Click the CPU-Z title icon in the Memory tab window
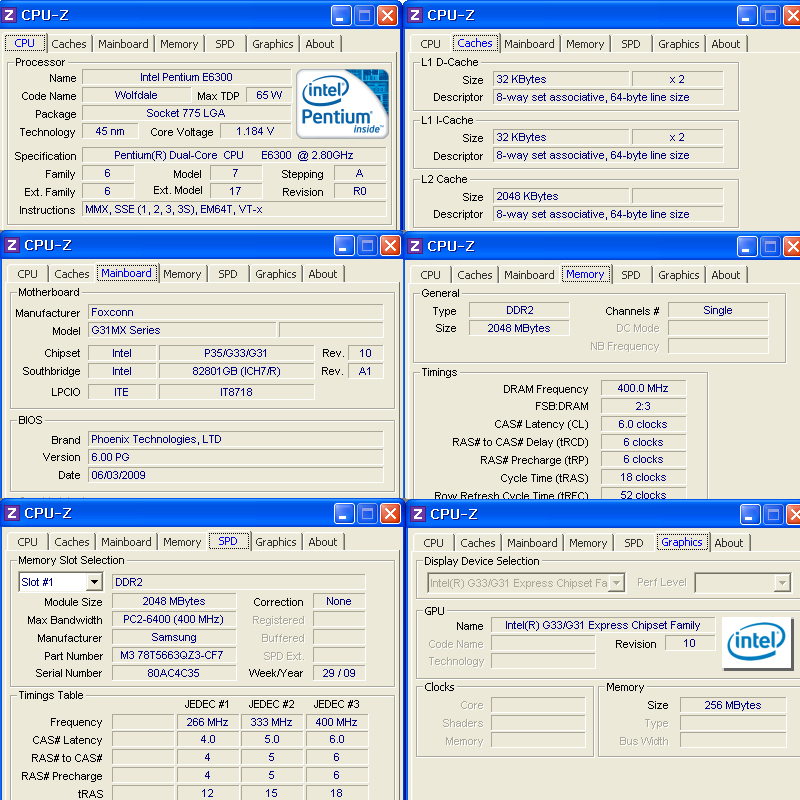 415,246
